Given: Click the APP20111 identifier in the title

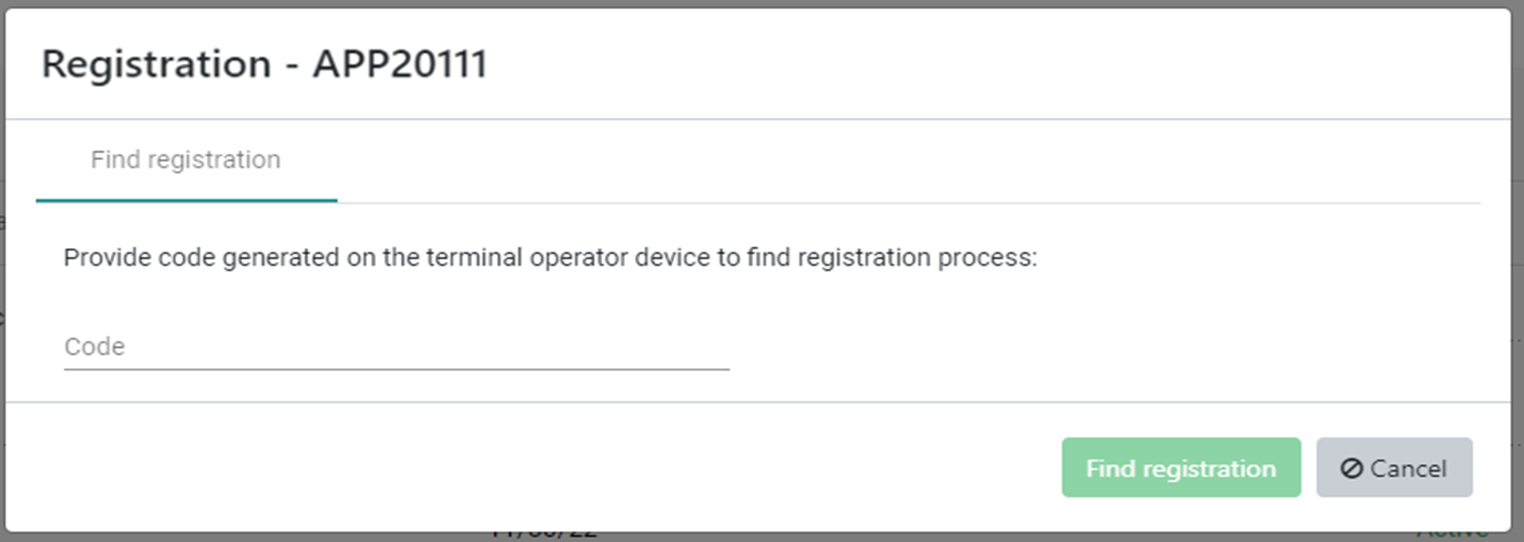Looking at the screenshot, I should point(400,65).
